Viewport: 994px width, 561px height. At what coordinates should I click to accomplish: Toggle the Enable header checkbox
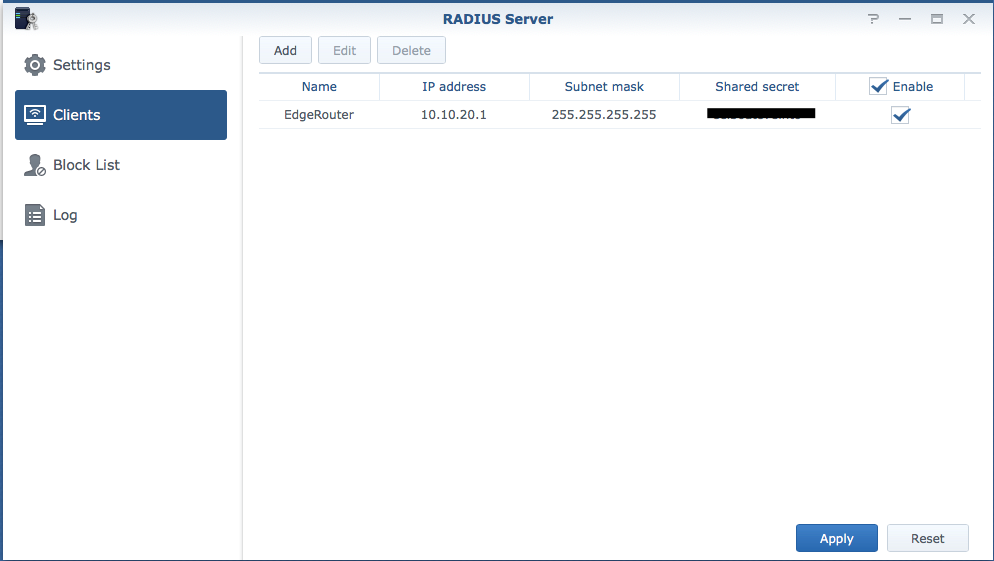click(x=879, y=87)
